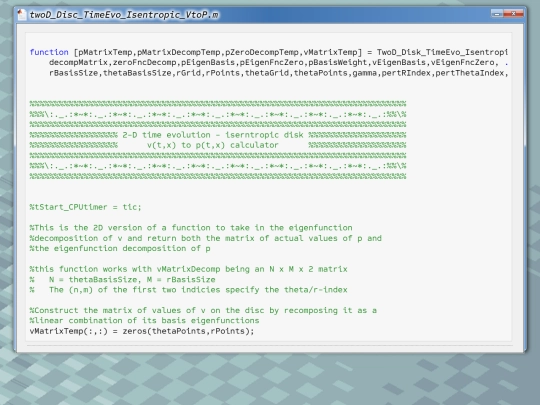Image resolution: width=540 pixels, height=405 pixels.
Task: Close the twoD_Disc_TimeEvo_Isentropic_VtoP.m window
Action: [x=513, y=14]
